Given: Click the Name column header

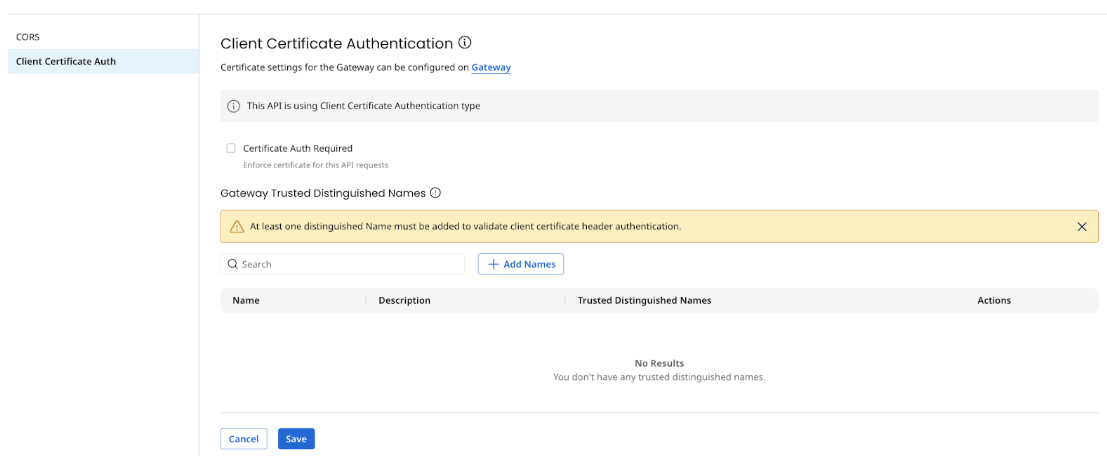Looking at the screenshot, I should pos(246,300).
